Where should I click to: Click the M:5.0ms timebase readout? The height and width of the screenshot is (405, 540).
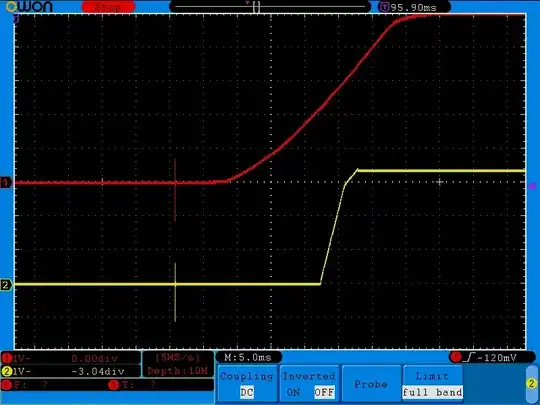pos(248,357)
